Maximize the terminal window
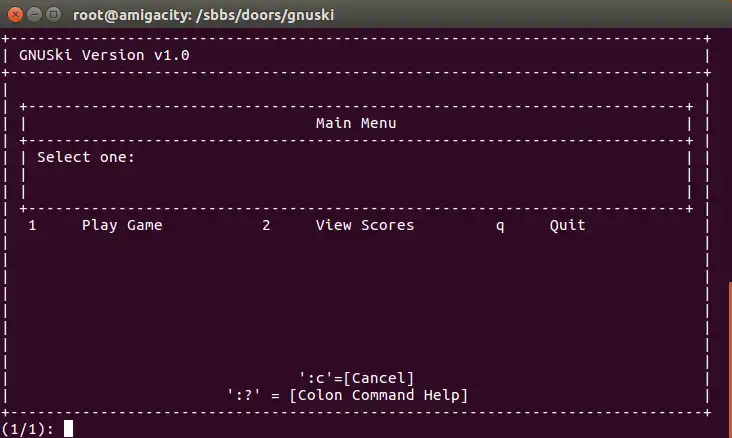Image resolution: width=732 pixels, height=438 pixels. (53, 14)
